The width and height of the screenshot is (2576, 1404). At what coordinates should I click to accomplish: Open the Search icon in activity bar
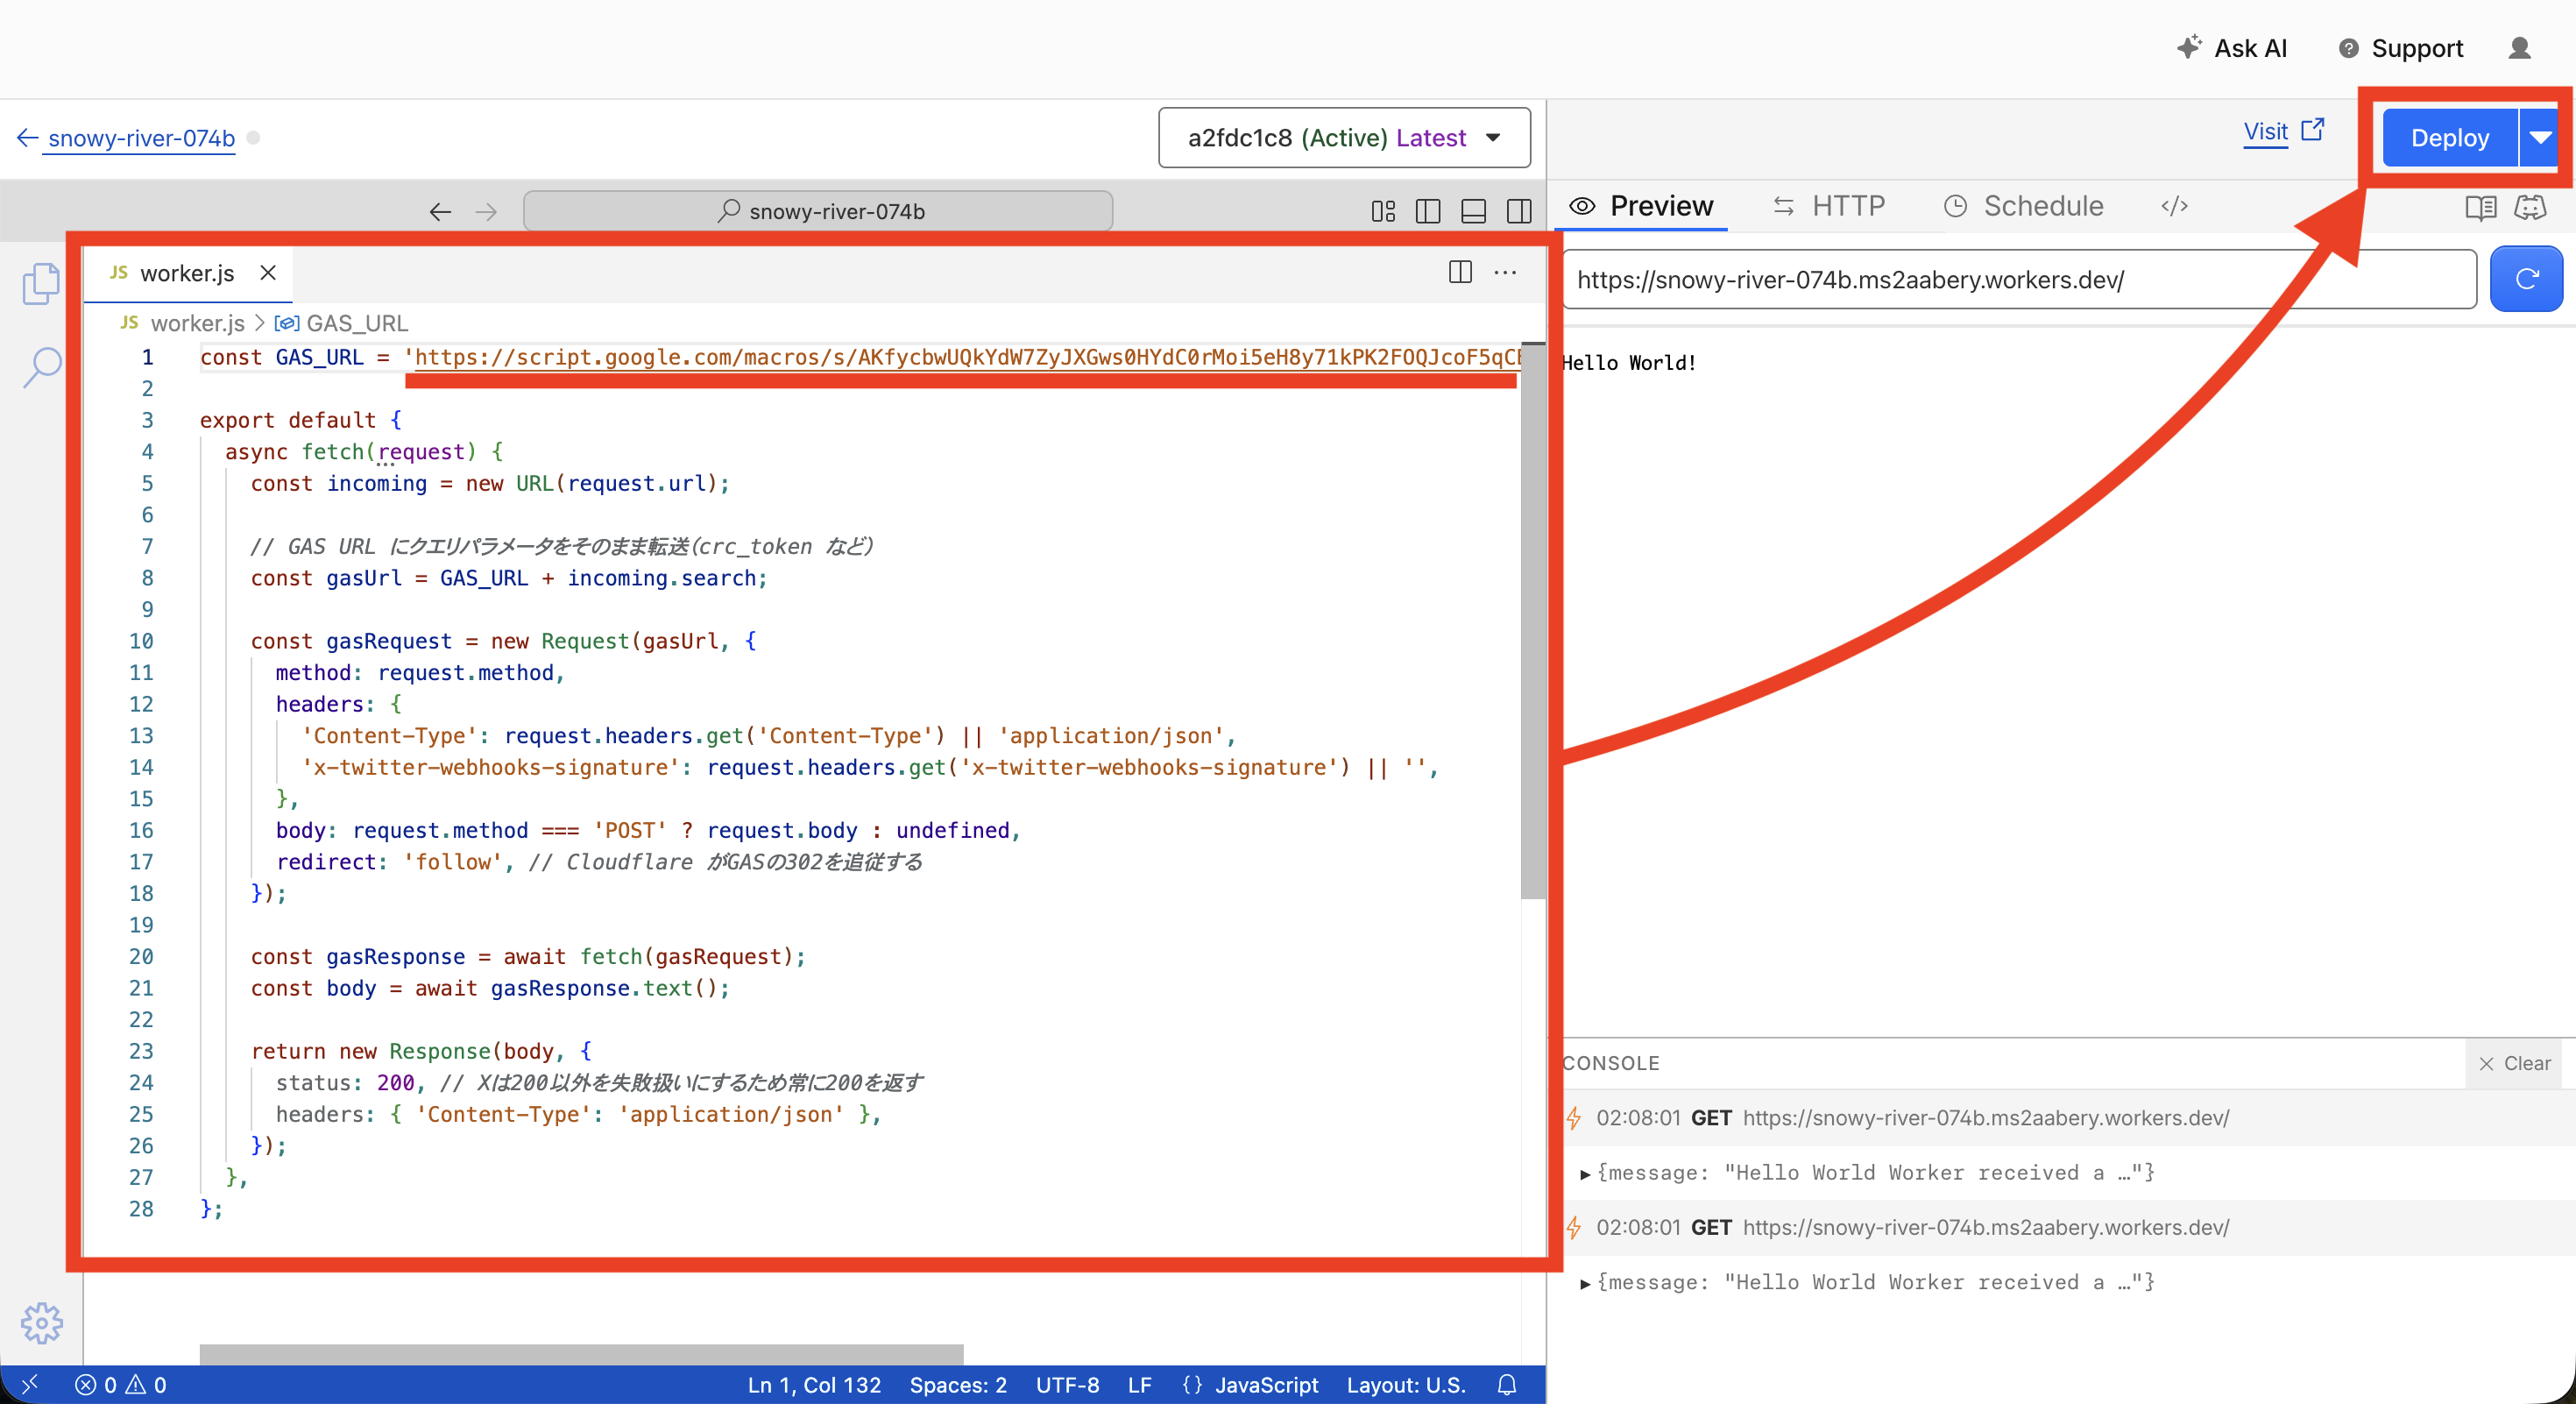point(41,367)
